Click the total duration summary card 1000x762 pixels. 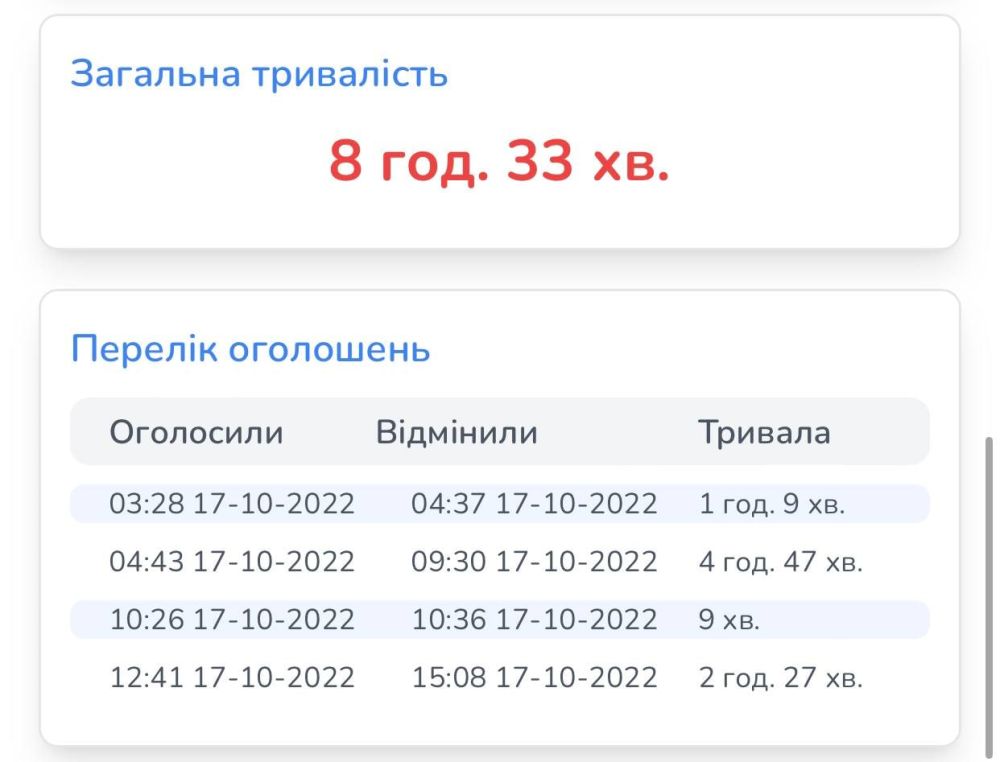coord(500,128)
